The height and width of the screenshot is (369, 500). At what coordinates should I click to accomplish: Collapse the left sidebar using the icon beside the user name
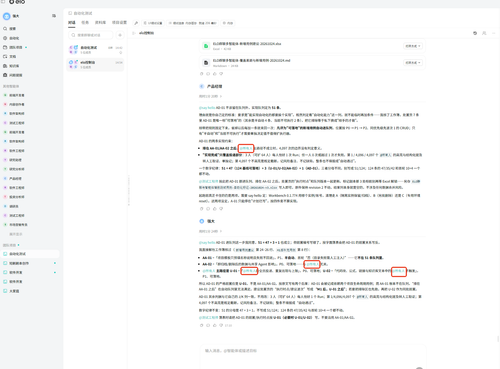point(54,16)
